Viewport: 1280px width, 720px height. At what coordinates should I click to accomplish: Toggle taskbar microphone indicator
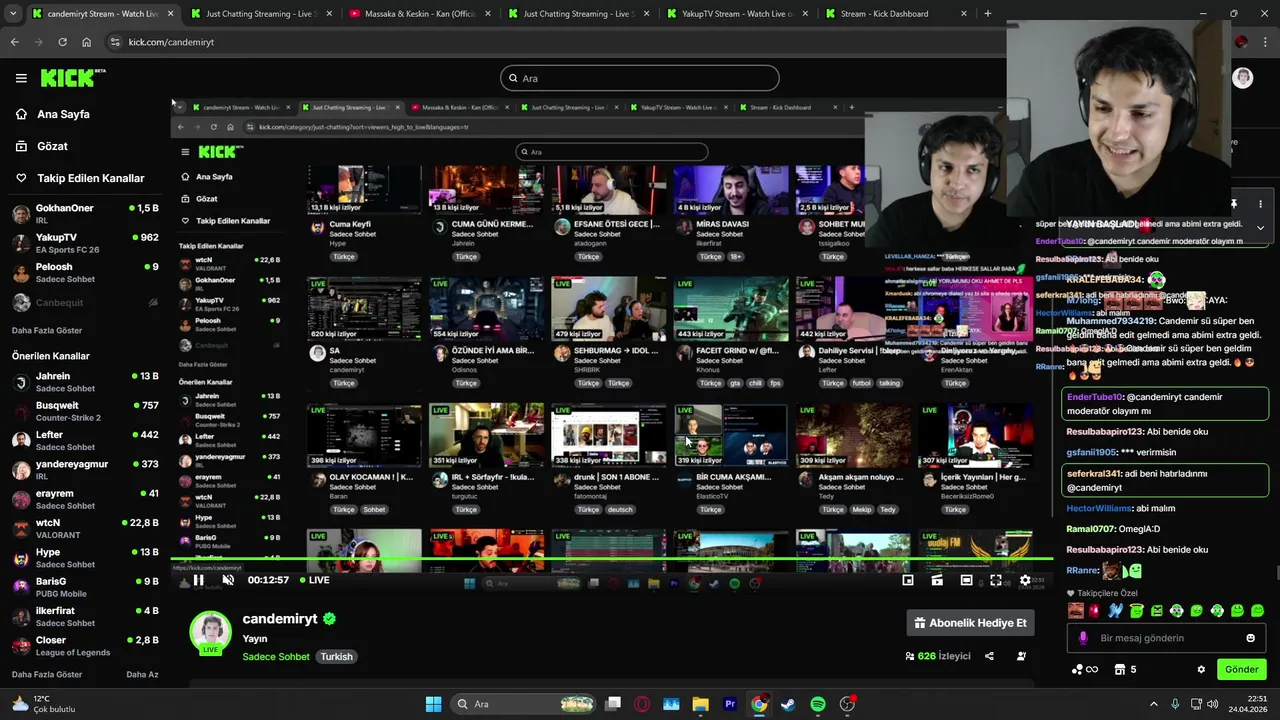point(1175,704)
